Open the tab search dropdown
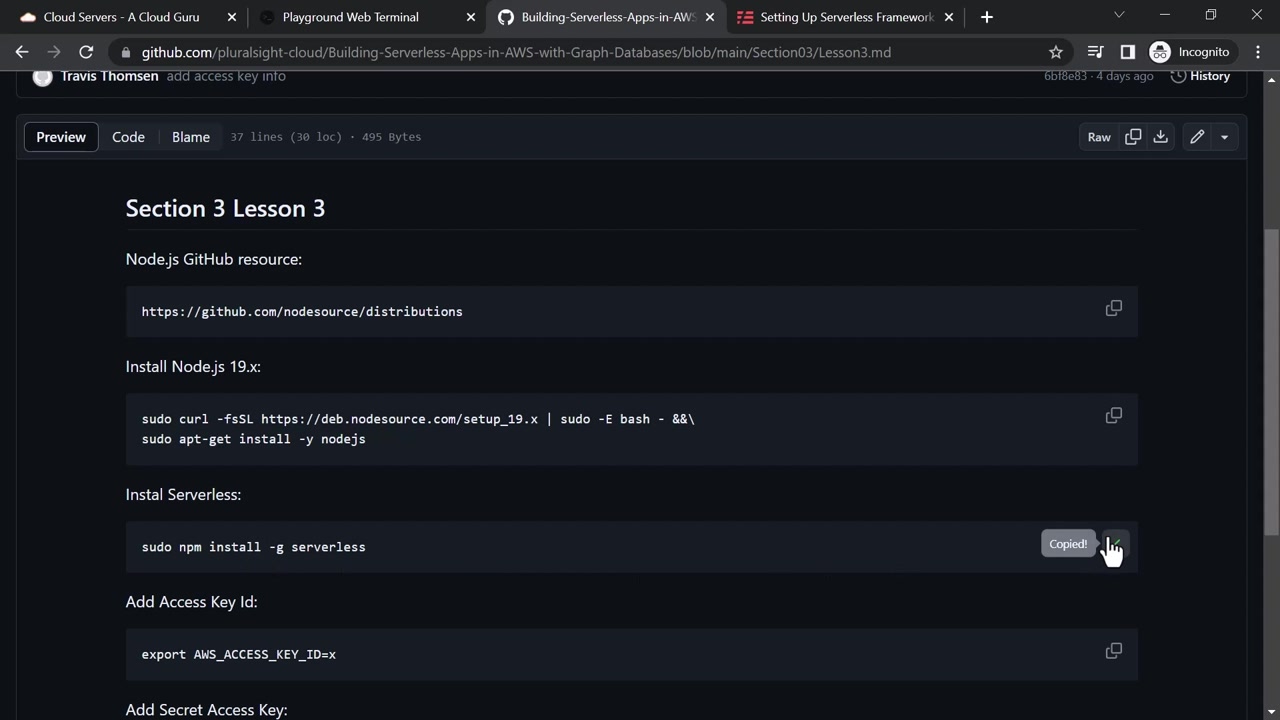Image resolution: width=1280 pixels, height=720 pixels. 1119,15
